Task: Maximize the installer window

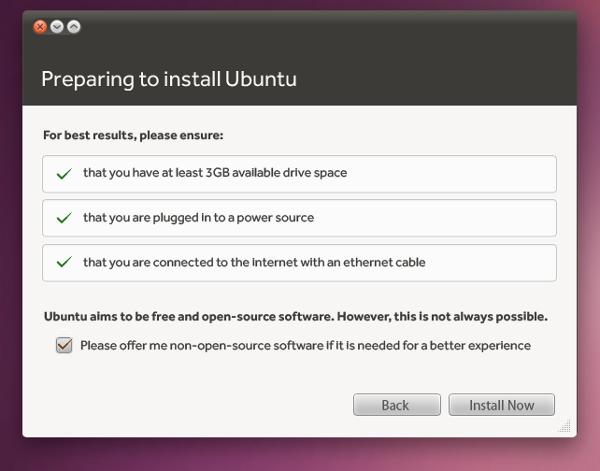Action: click(74, 27)
